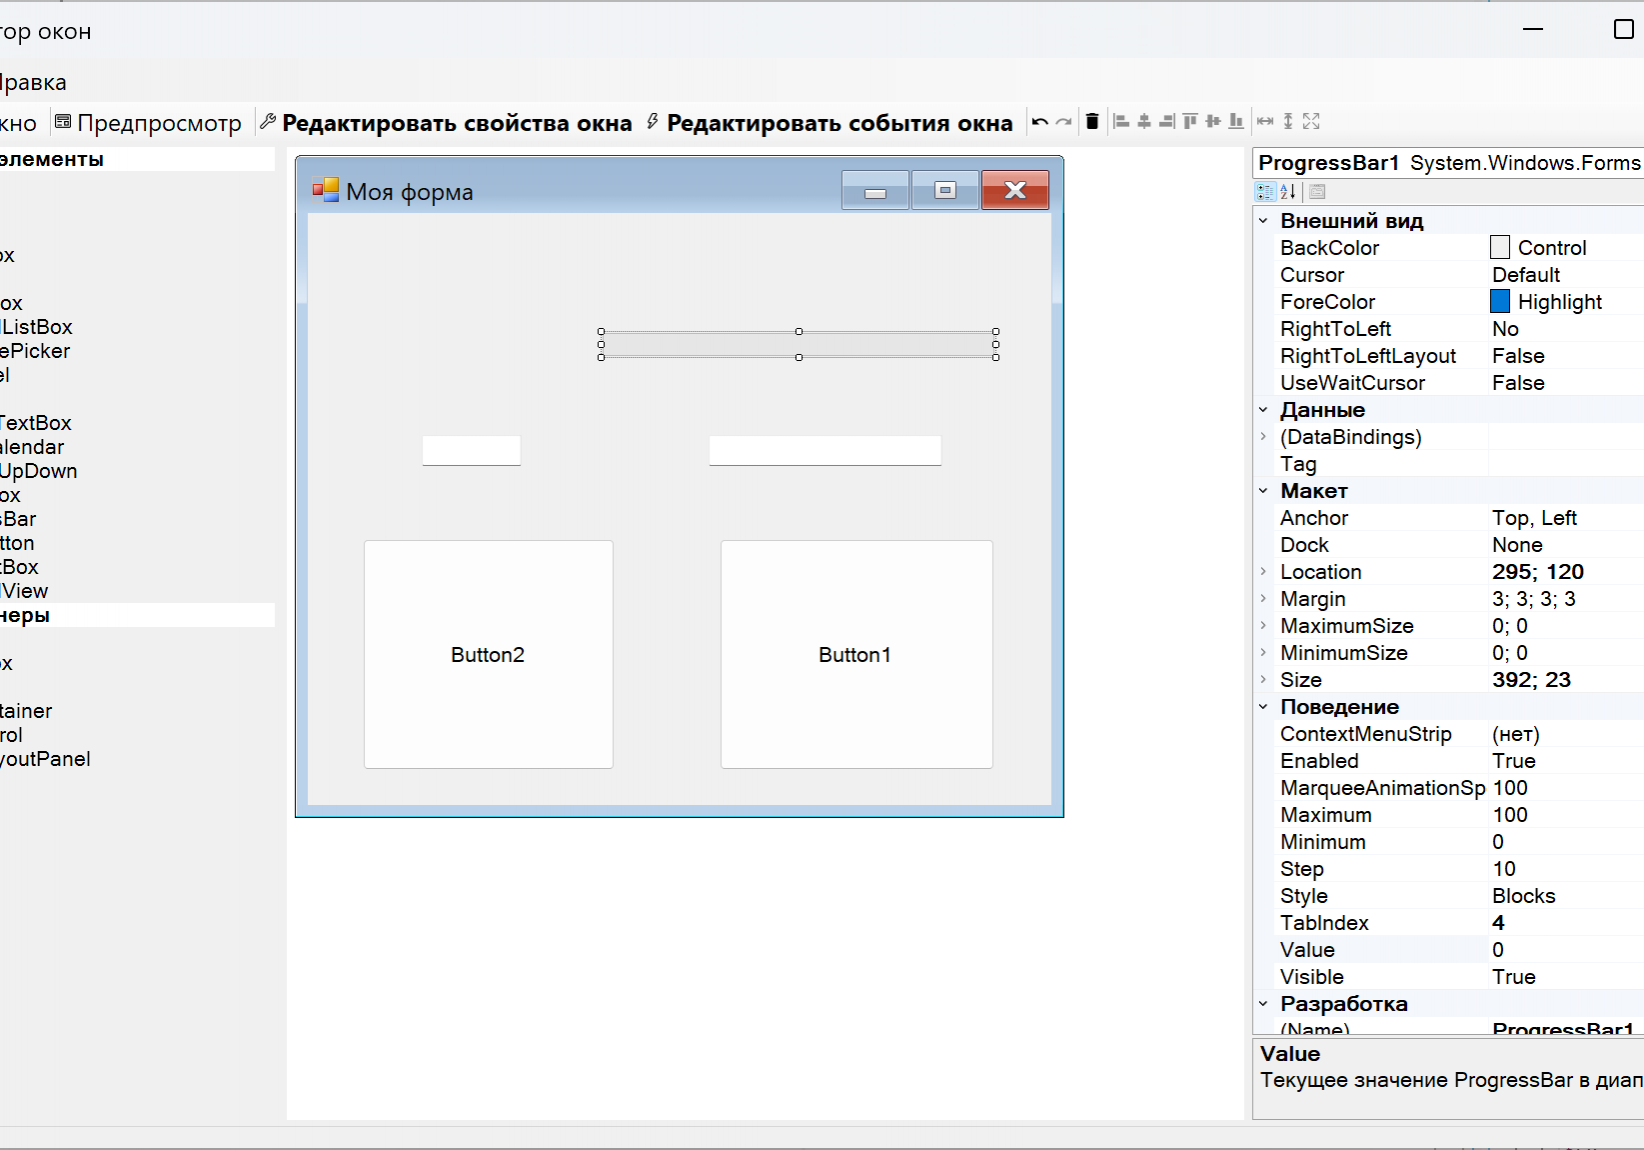Align selected controls to bottom edges

click(x=1236, y=122)
